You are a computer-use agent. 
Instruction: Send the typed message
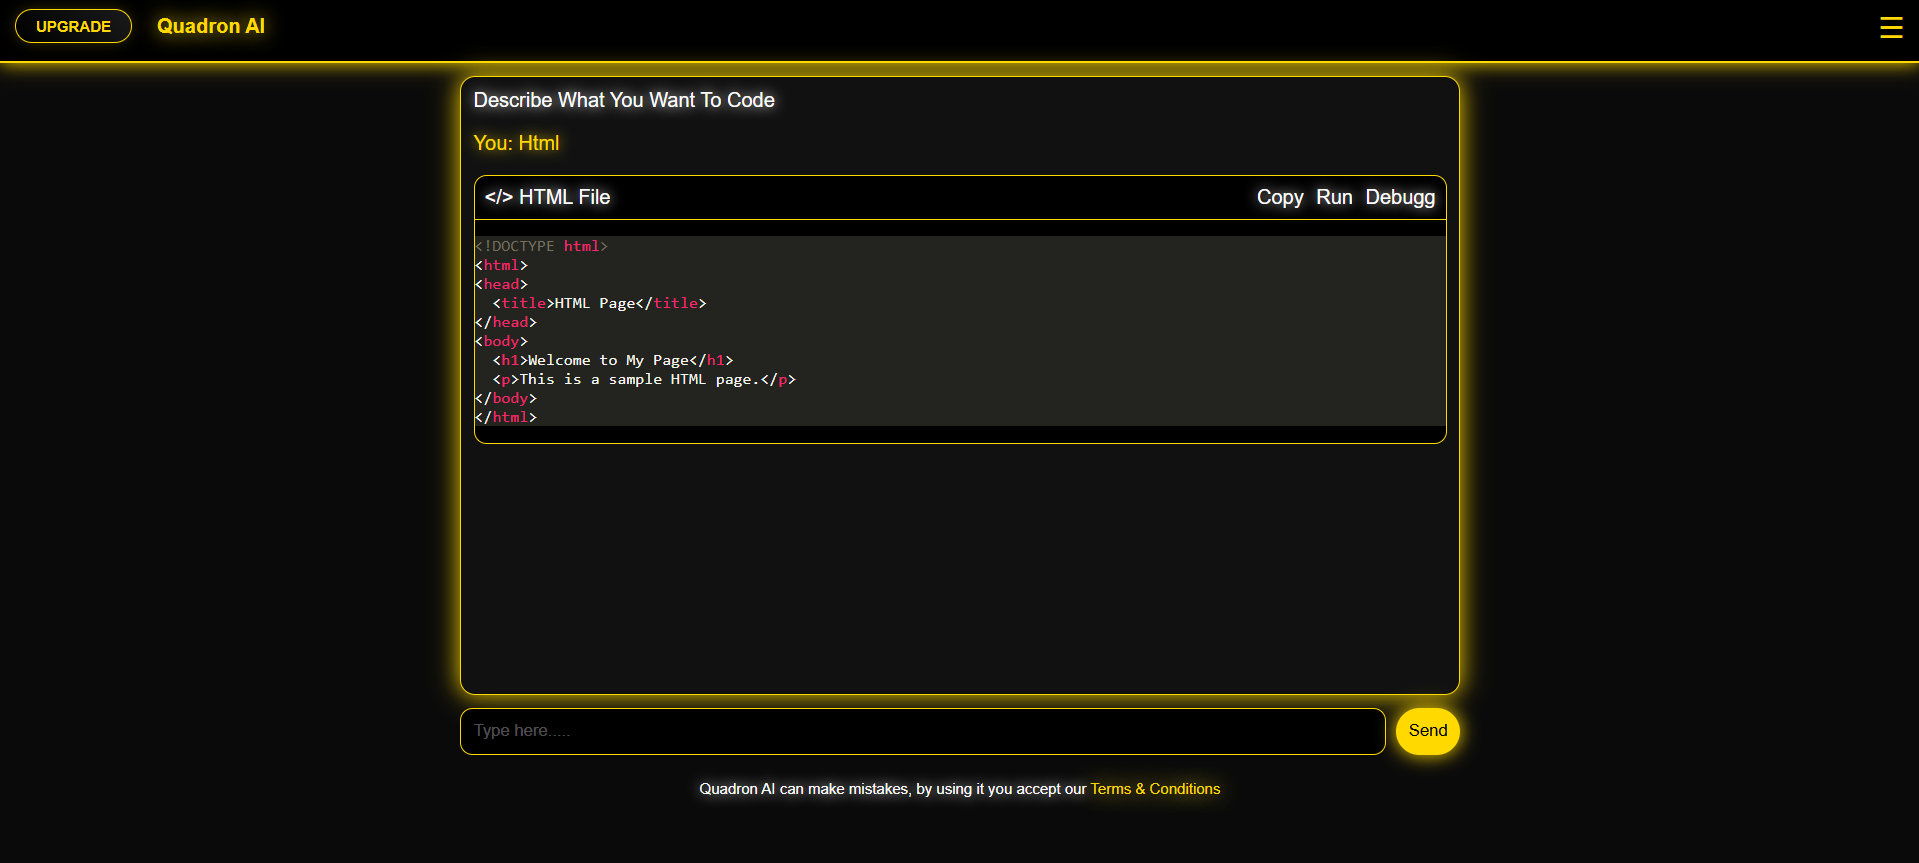click(x=1427, y=731)
